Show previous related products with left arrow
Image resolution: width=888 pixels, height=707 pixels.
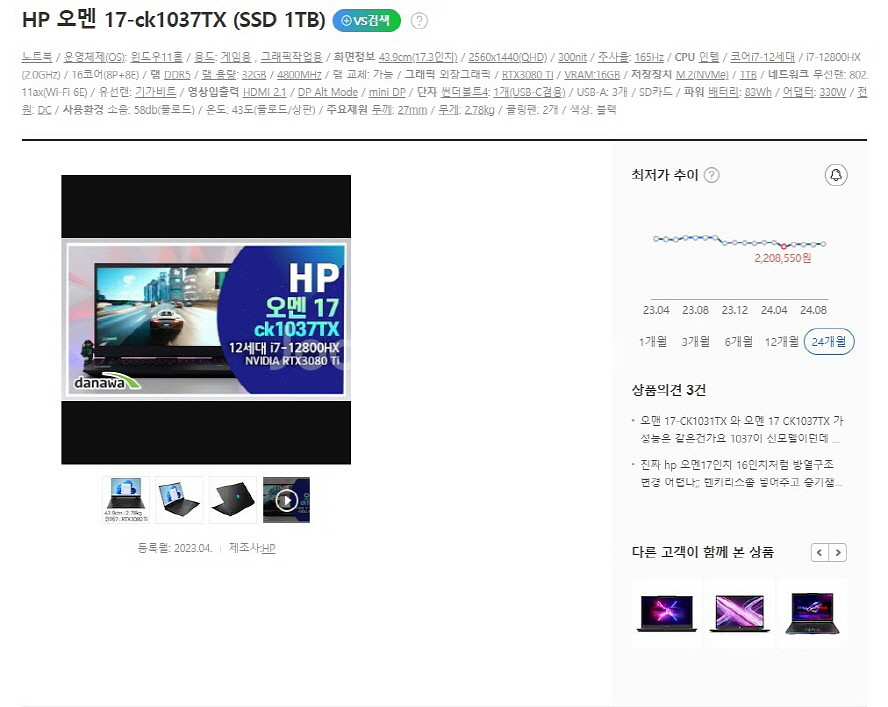point(819,552)
